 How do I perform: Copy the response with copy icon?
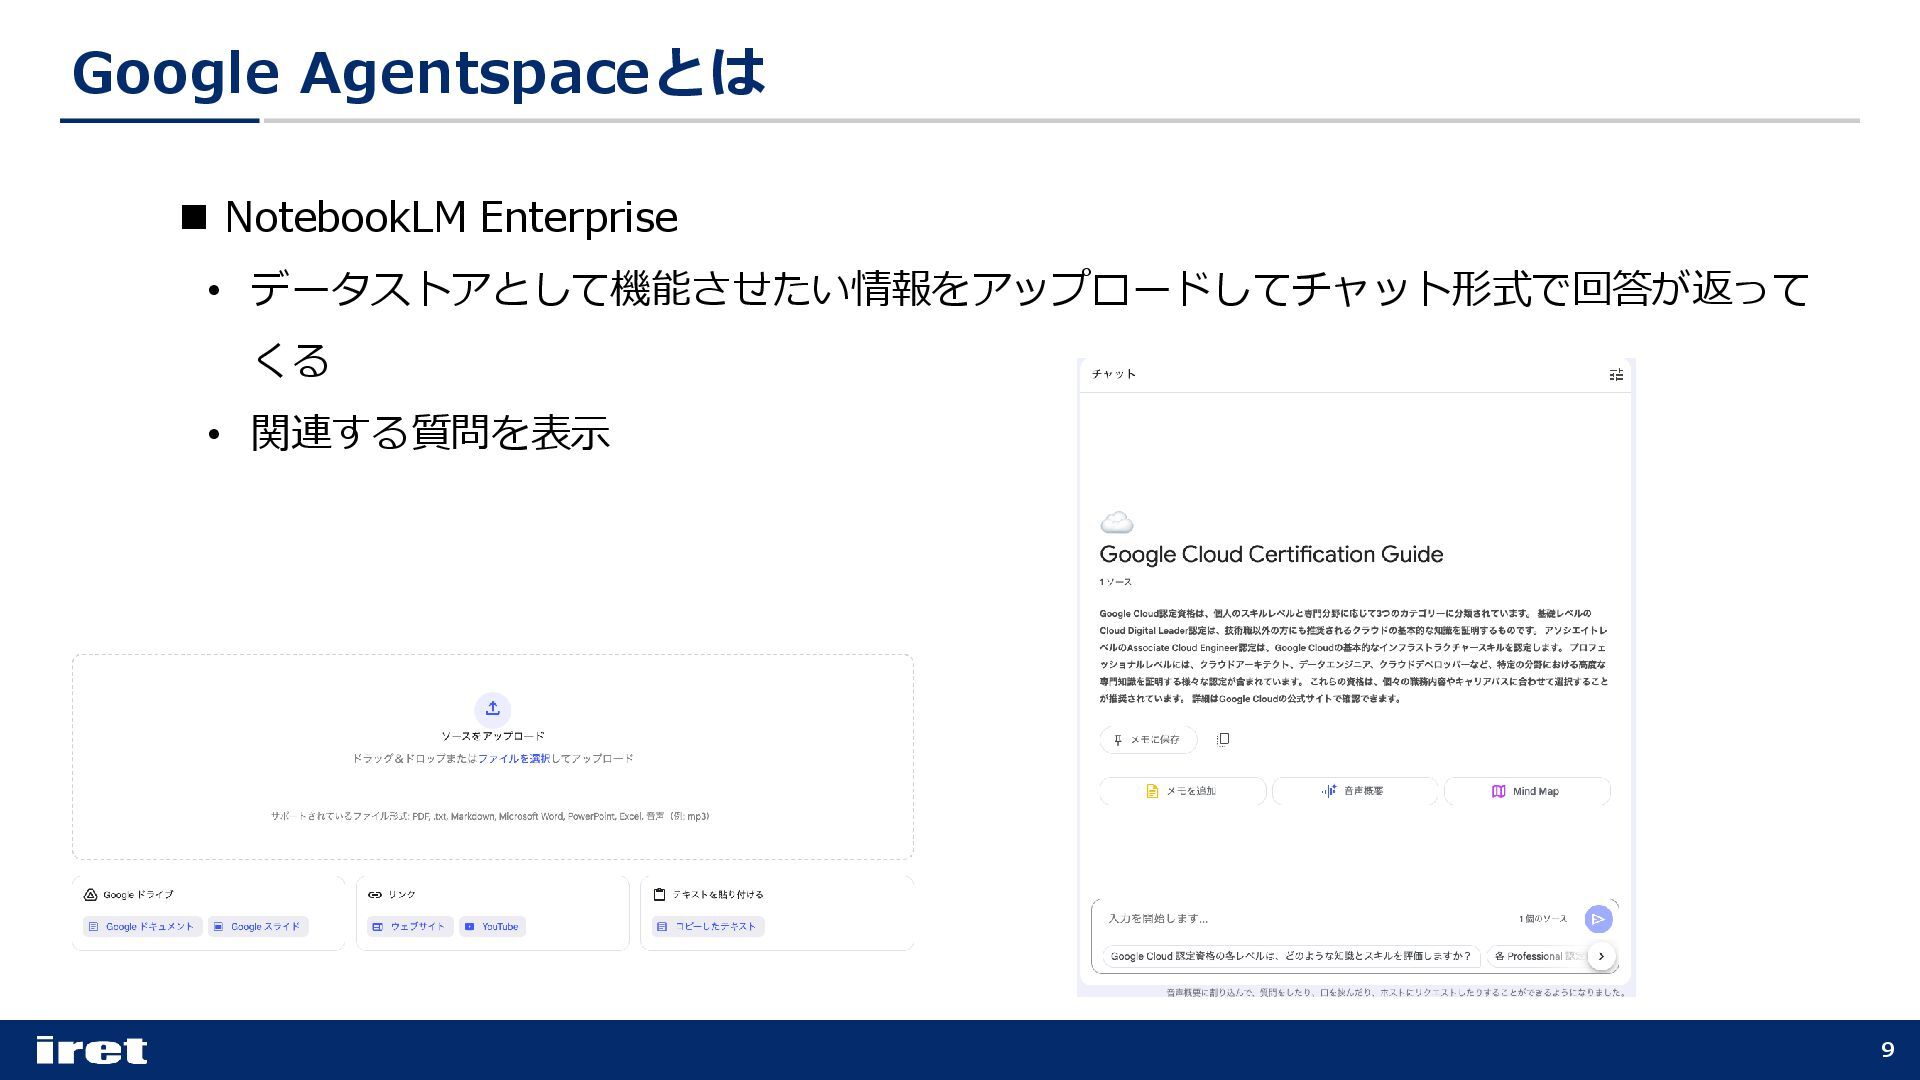pos(1223,740)
